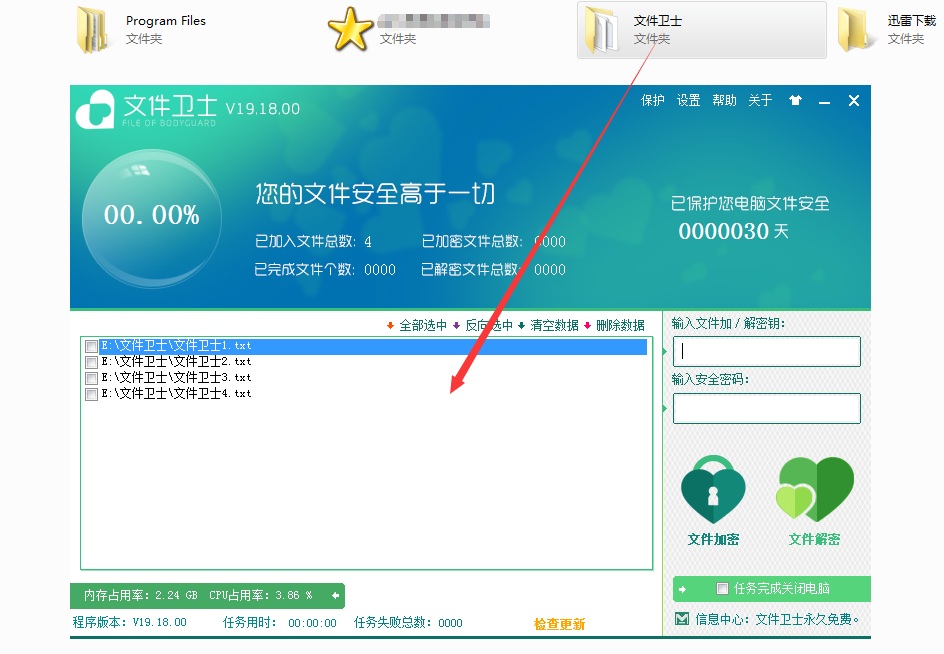This screenshot has width=944, height=654.
Task: Tick checkbox for 文件卫士3.txt
Action: tap(92, 378)
